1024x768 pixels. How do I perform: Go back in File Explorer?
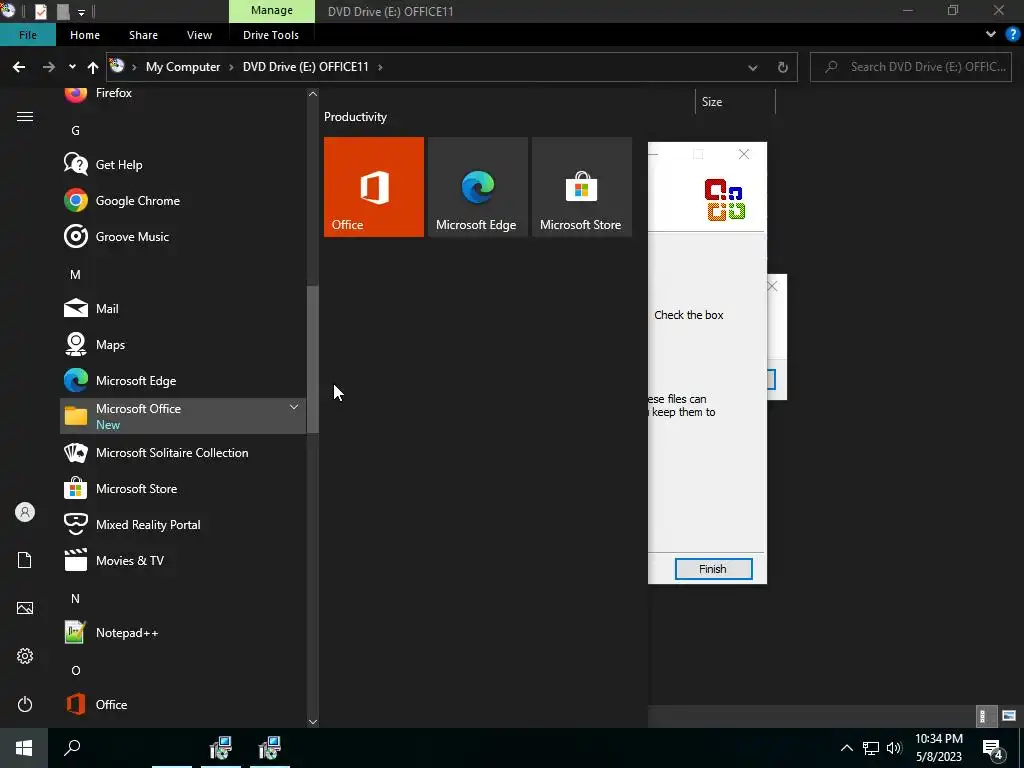19,67
